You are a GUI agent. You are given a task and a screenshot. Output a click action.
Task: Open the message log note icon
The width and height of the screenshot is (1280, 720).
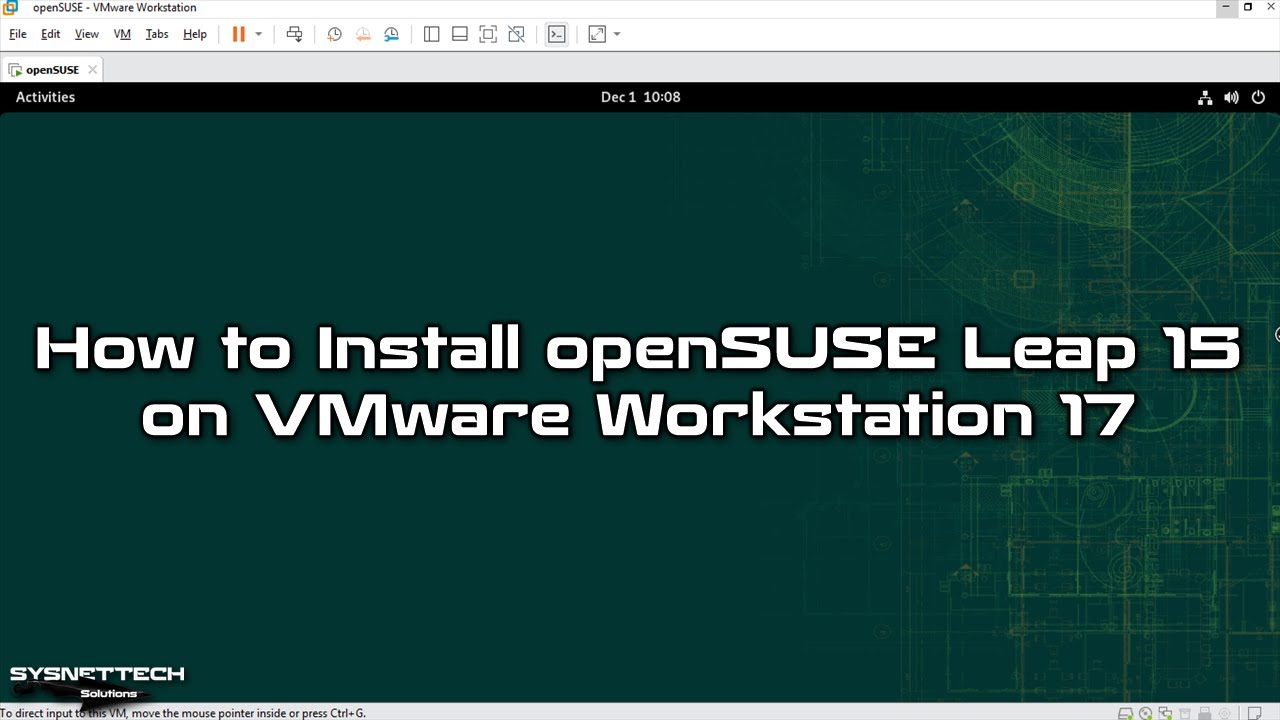point(1253,714)
